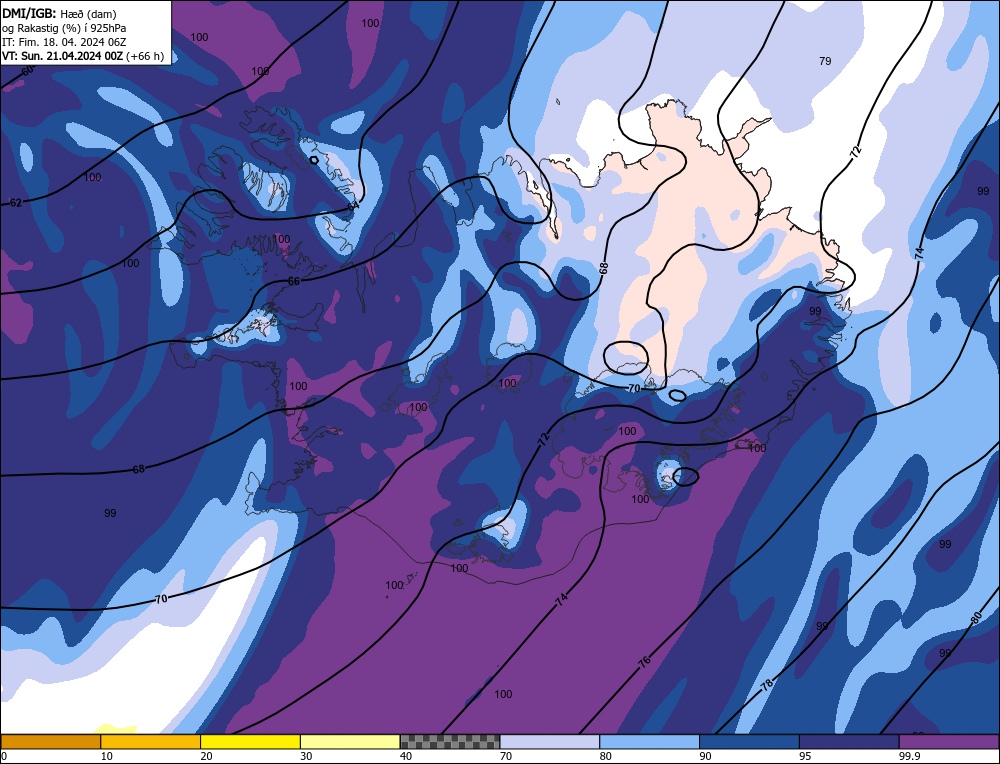Click the purple above-99.9 legend swatch
This screenshot has height=764, width=1000.
[x=949, y=742]
